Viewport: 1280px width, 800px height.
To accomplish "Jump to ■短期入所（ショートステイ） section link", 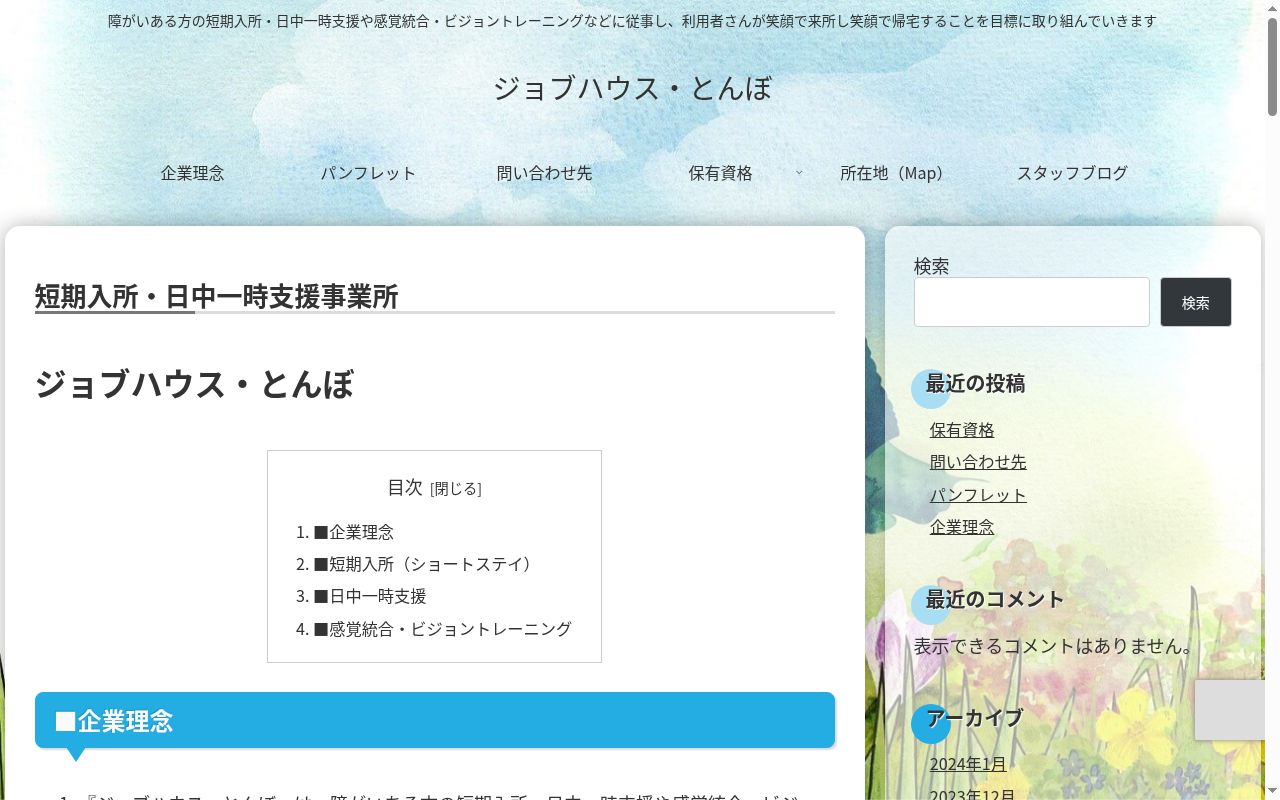I will pyautogui.click(x=426, y=564).
